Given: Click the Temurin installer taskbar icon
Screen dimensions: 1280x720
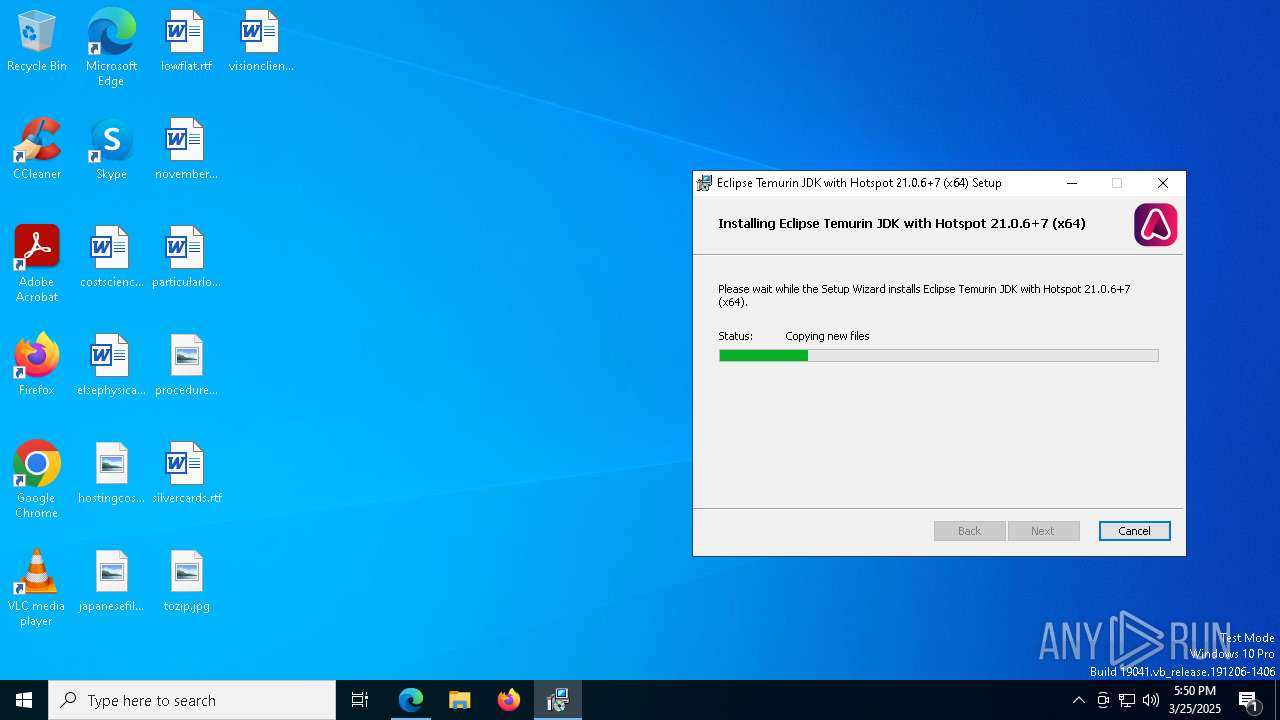Looking at the screenshot, I should (x=558, y=700).
